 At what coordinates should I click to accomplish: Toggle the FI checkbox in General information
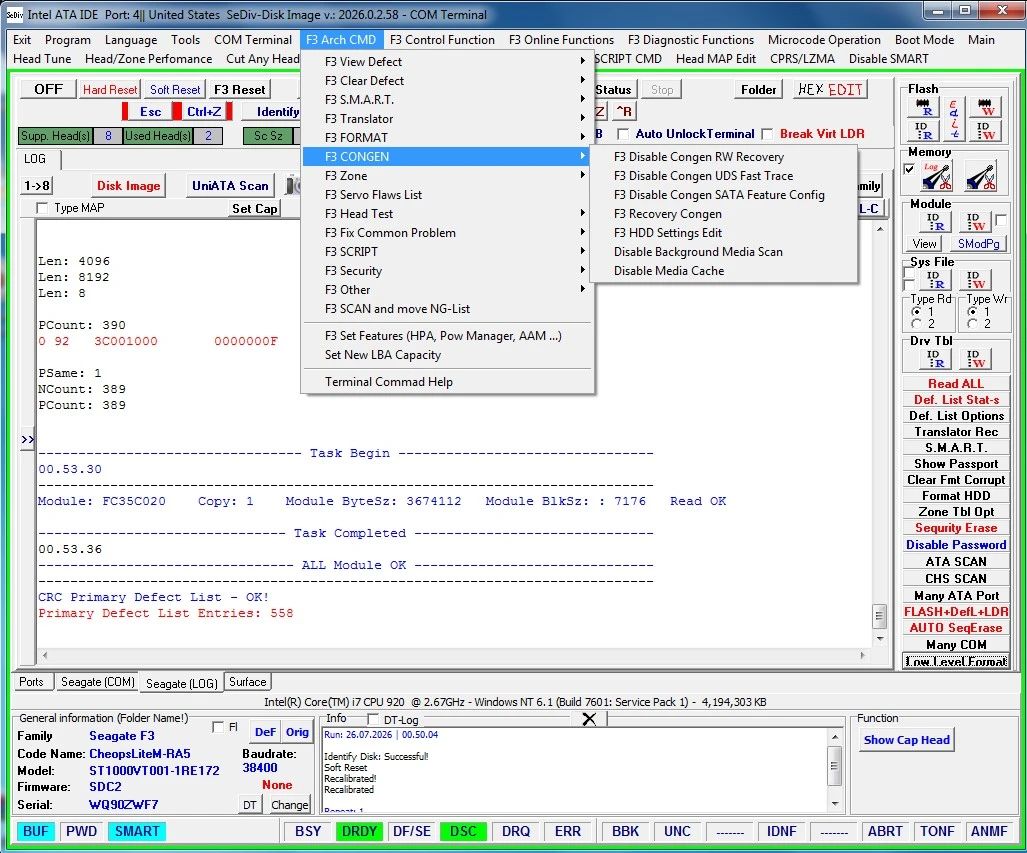tap(218, 727)
